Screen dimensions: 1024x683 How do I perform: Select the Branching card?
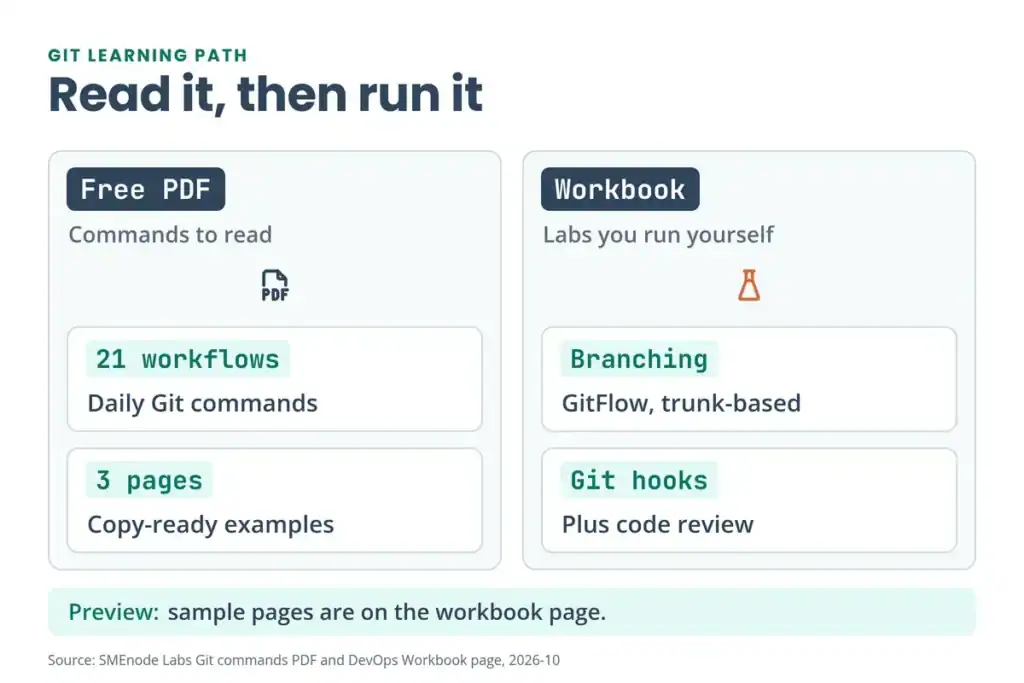click(x=749, y=379)
